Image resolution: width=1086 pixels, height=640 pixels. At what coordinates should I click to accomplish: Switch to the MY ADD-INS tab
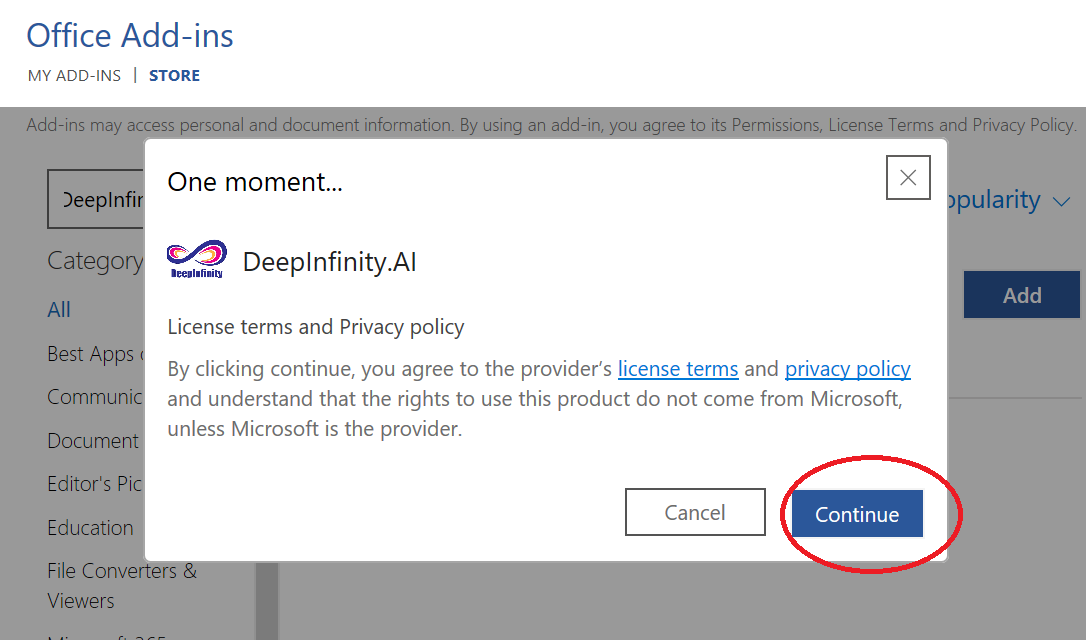(74, 75)
